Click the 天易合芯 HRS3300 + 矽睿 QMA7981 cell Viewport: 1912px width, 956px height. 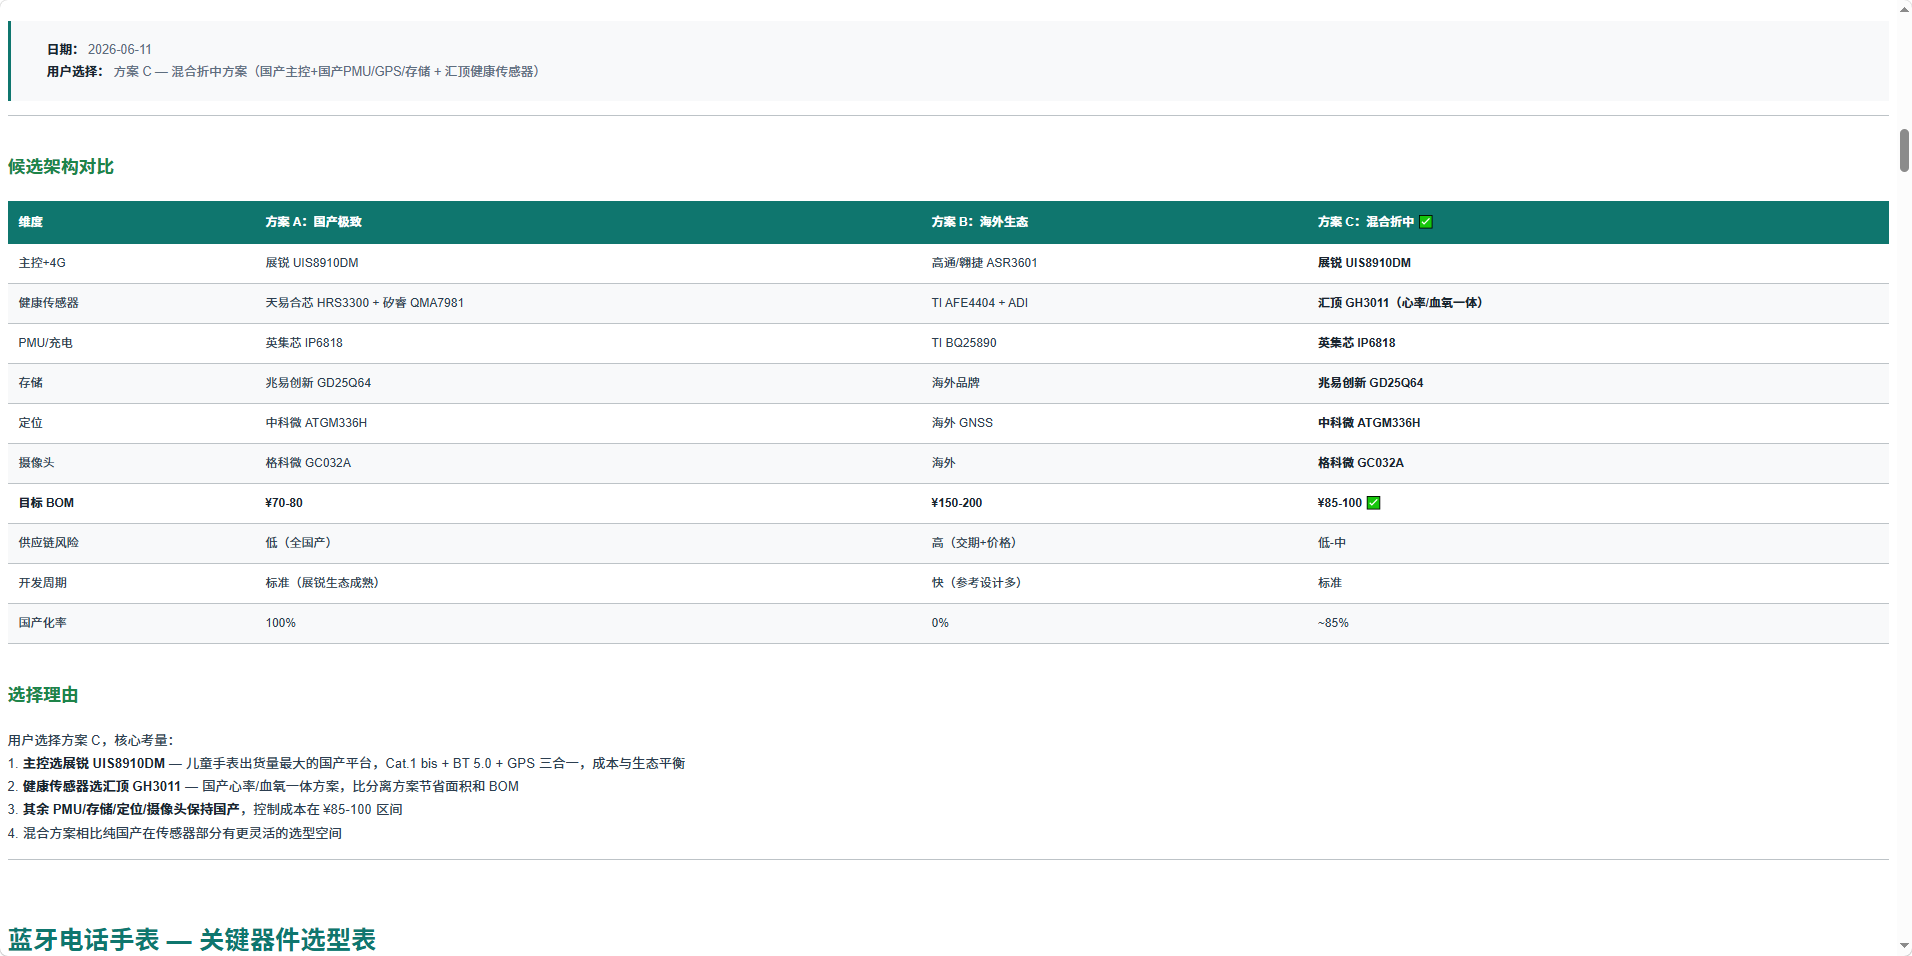(x=365, y=303)
